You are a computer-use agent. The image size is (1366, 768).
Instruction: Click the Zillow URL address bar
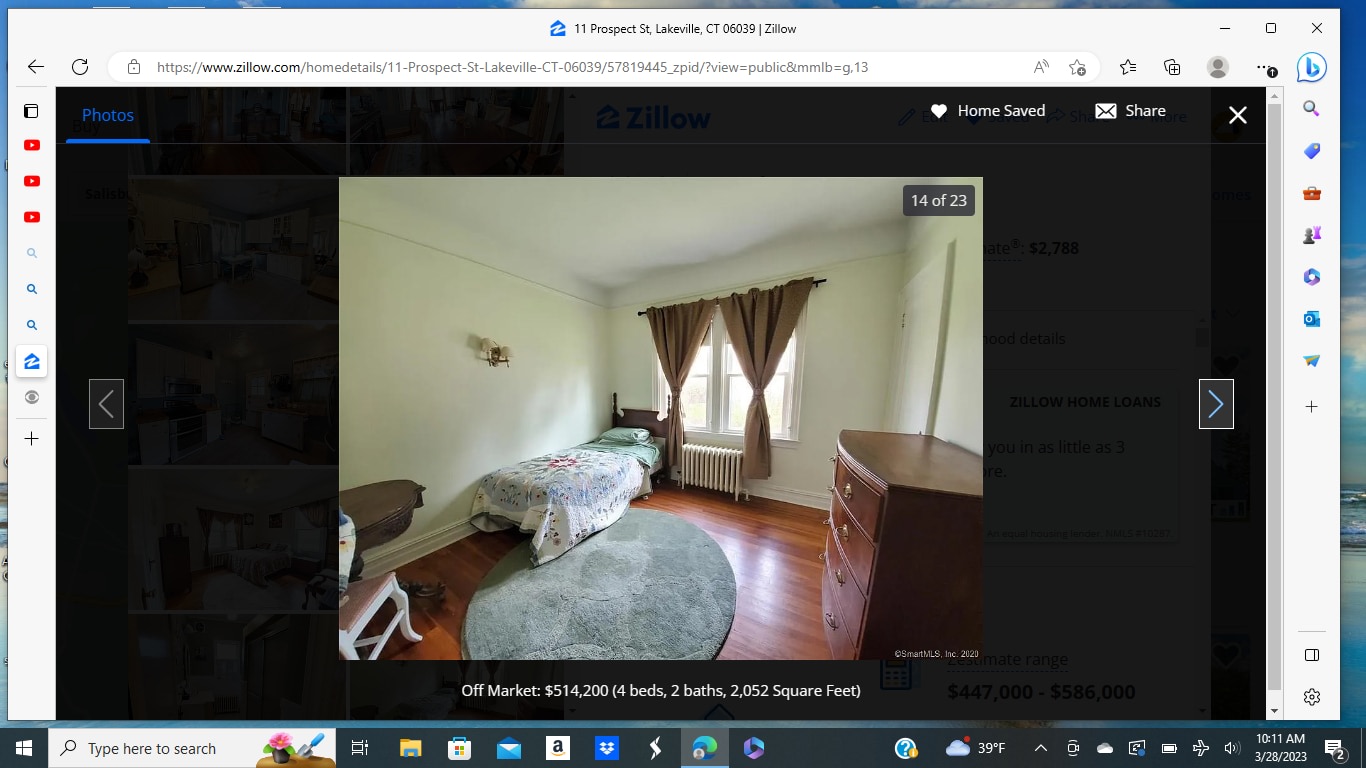click(512, 67)
